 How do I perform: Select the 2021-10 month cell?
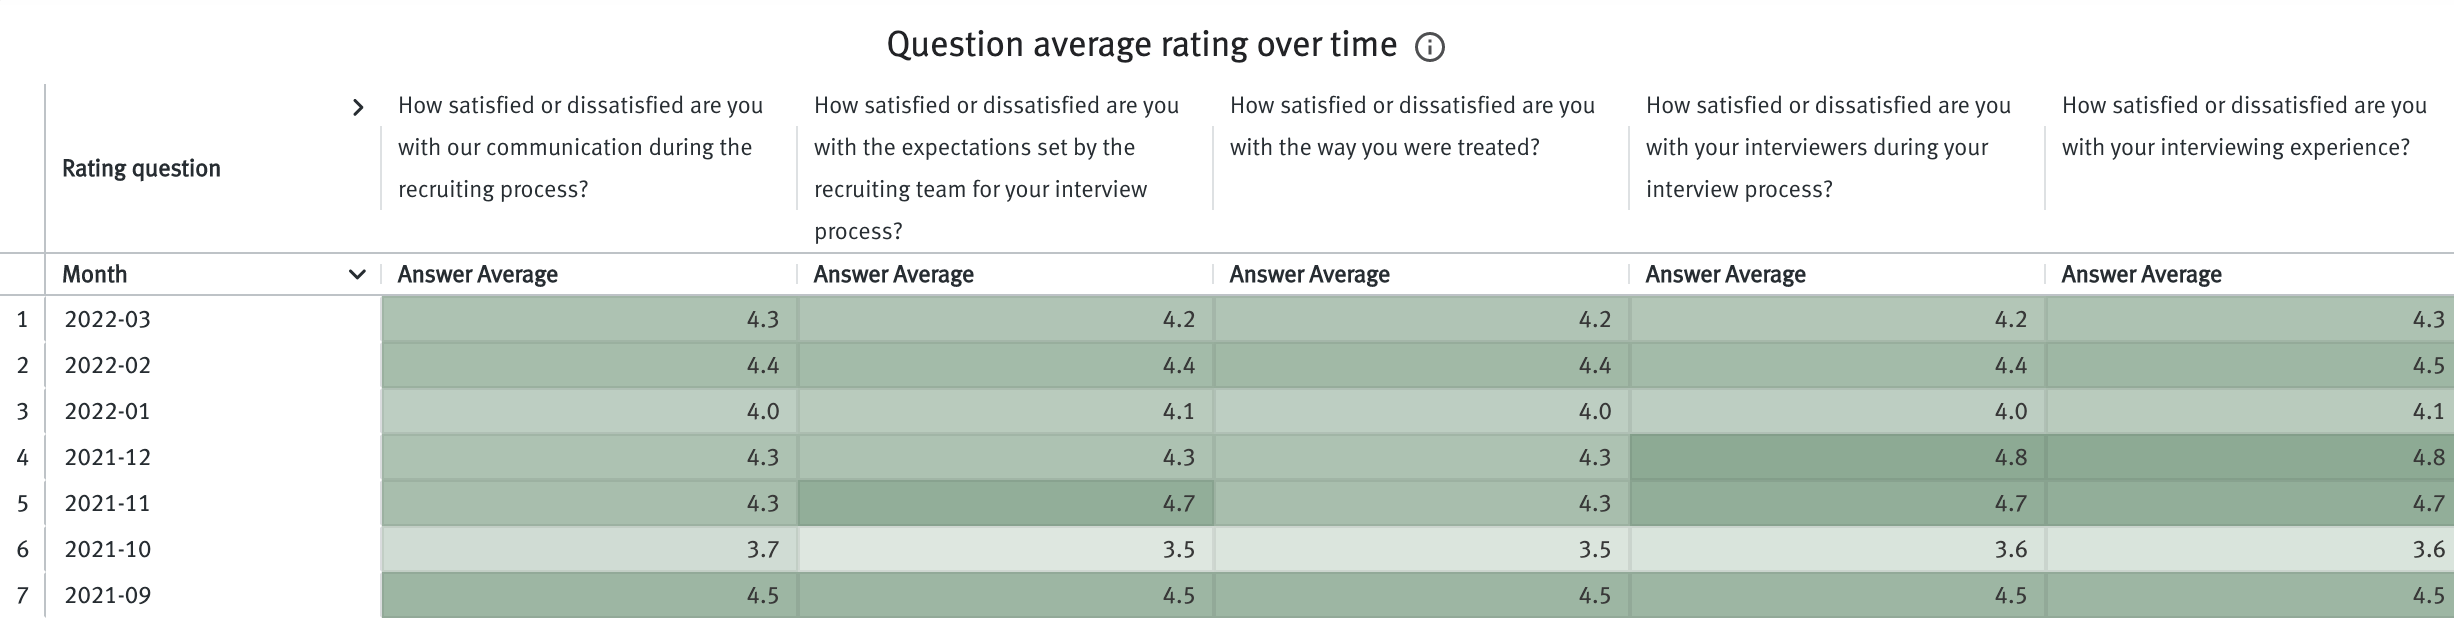[108, 548]
